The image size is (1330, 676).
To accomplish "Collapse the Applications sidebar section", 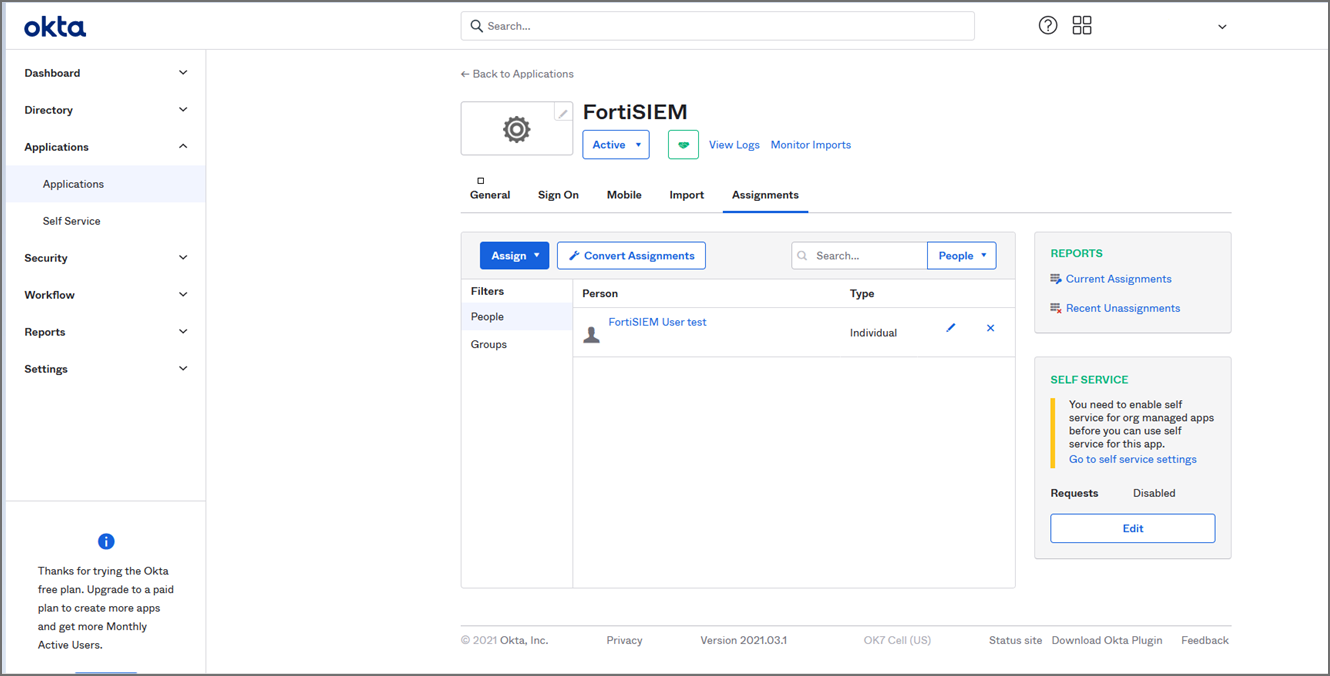I will tap(105, 147).
